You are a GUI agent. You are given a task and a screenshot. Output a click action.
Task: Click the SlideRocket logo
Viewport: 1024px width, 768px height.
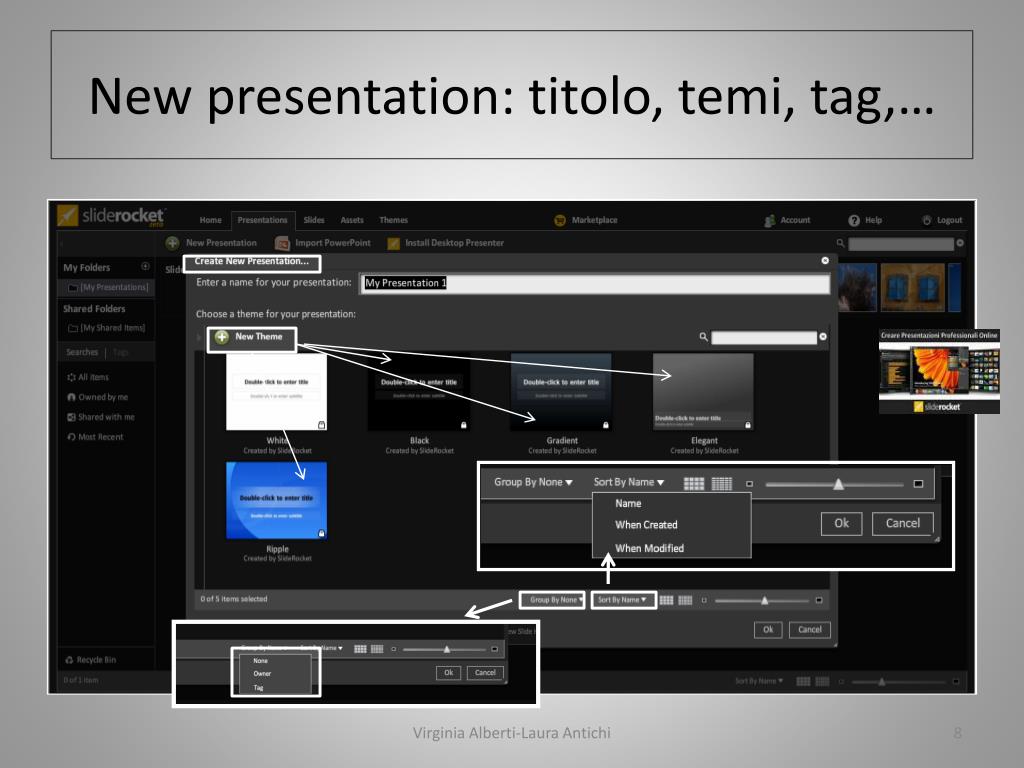[x=110, y=216]
